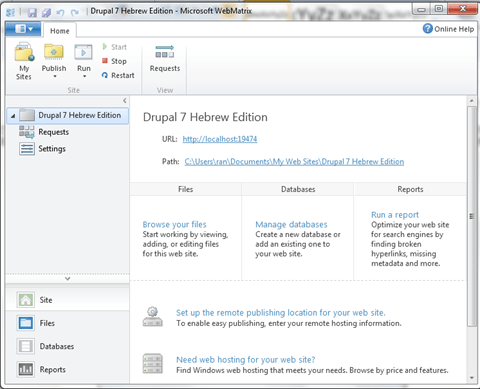Switch to the Site workspace
480x389 pixels.
click(68, 300)
